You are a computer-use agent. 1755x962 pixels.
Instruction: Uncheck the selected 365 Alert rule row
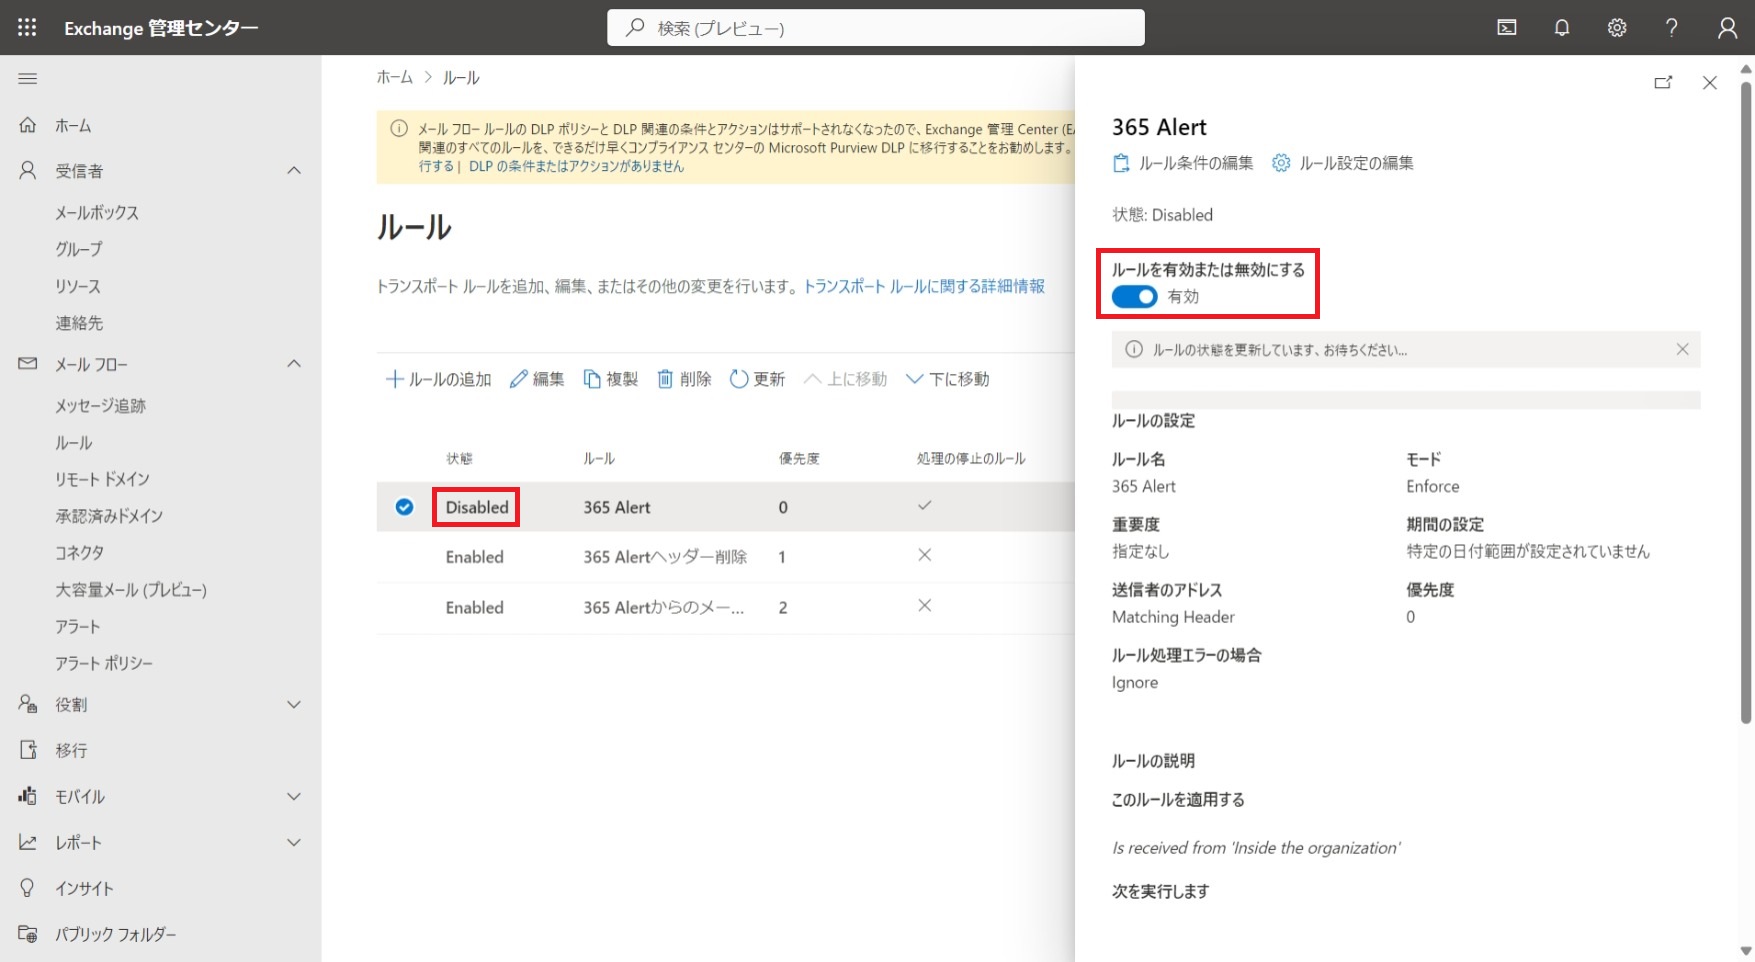pos(404,507)
